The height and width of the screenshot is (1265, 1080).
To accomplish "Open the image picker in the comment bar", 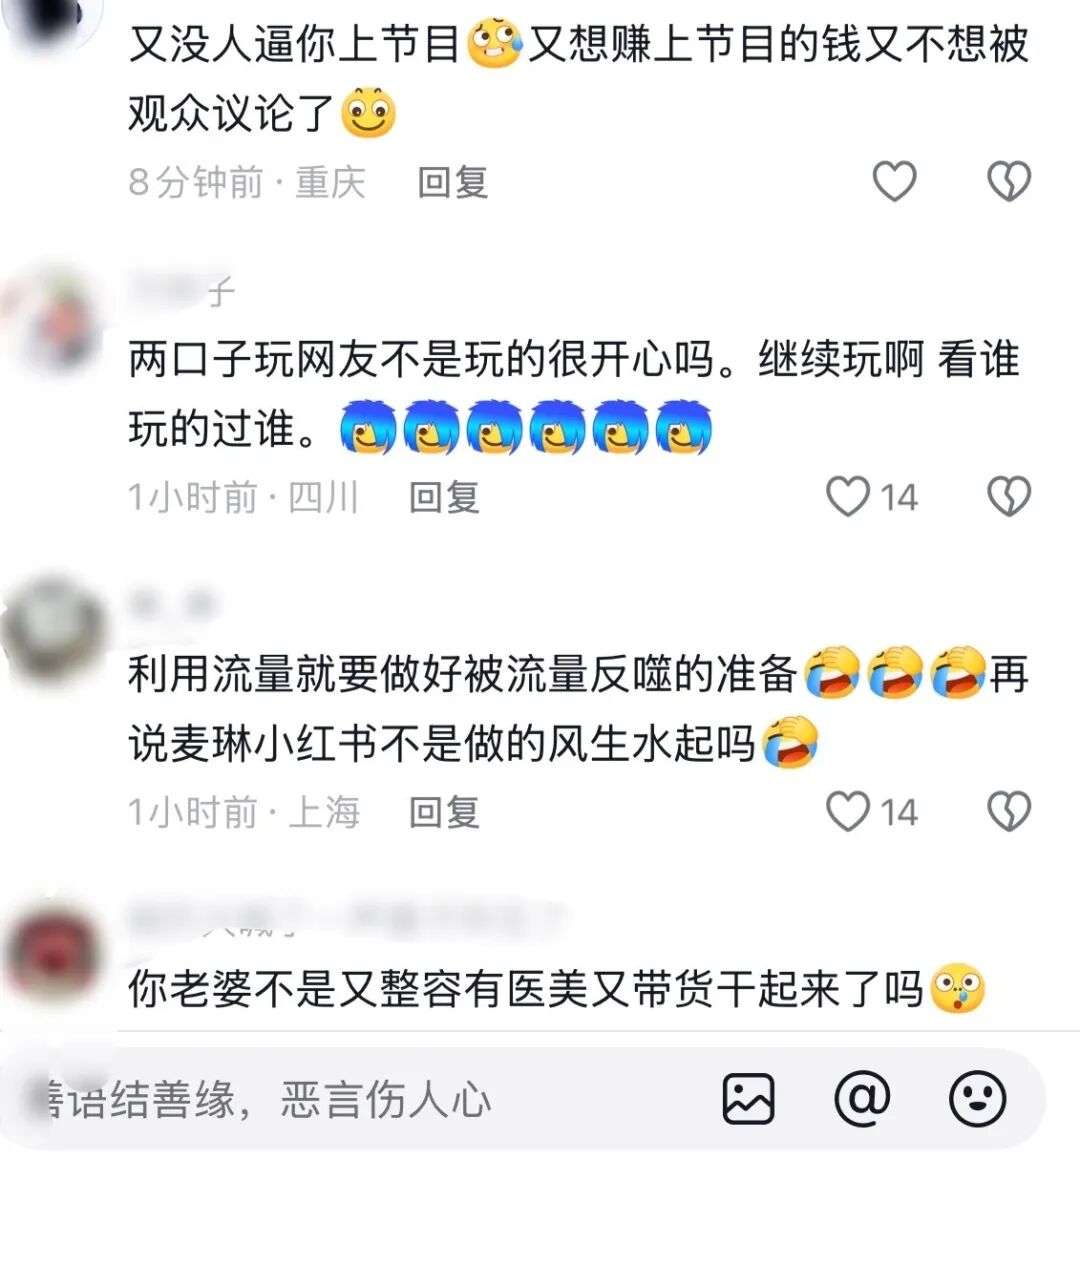I will (748, 1099).
